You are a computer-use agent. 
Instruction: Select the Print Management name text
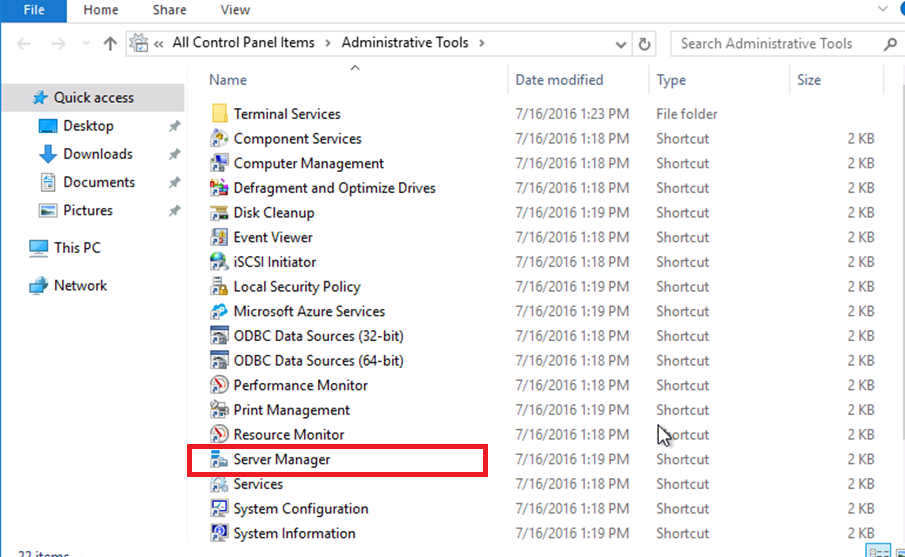click(291, 410)
